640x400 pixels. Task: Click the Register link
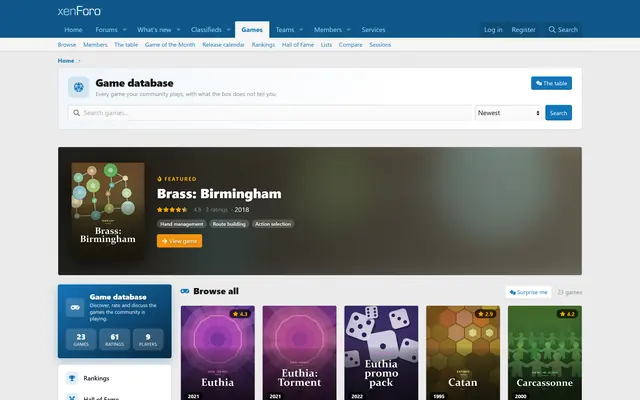[x=523, y=30]
